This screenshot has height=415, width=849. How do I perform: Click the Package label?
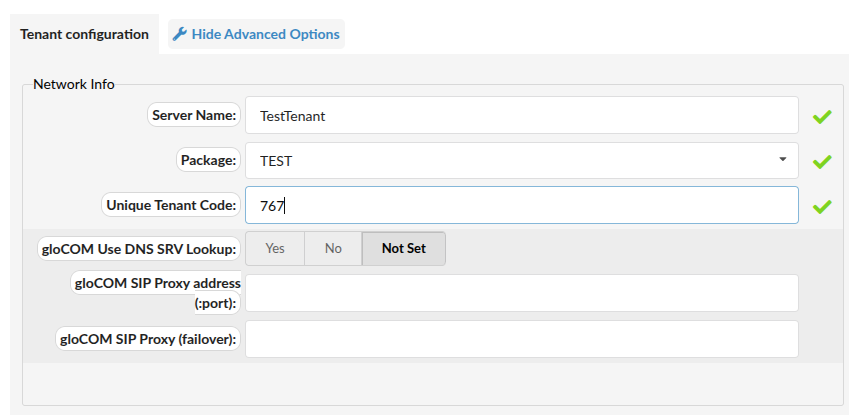pos(208,160)
